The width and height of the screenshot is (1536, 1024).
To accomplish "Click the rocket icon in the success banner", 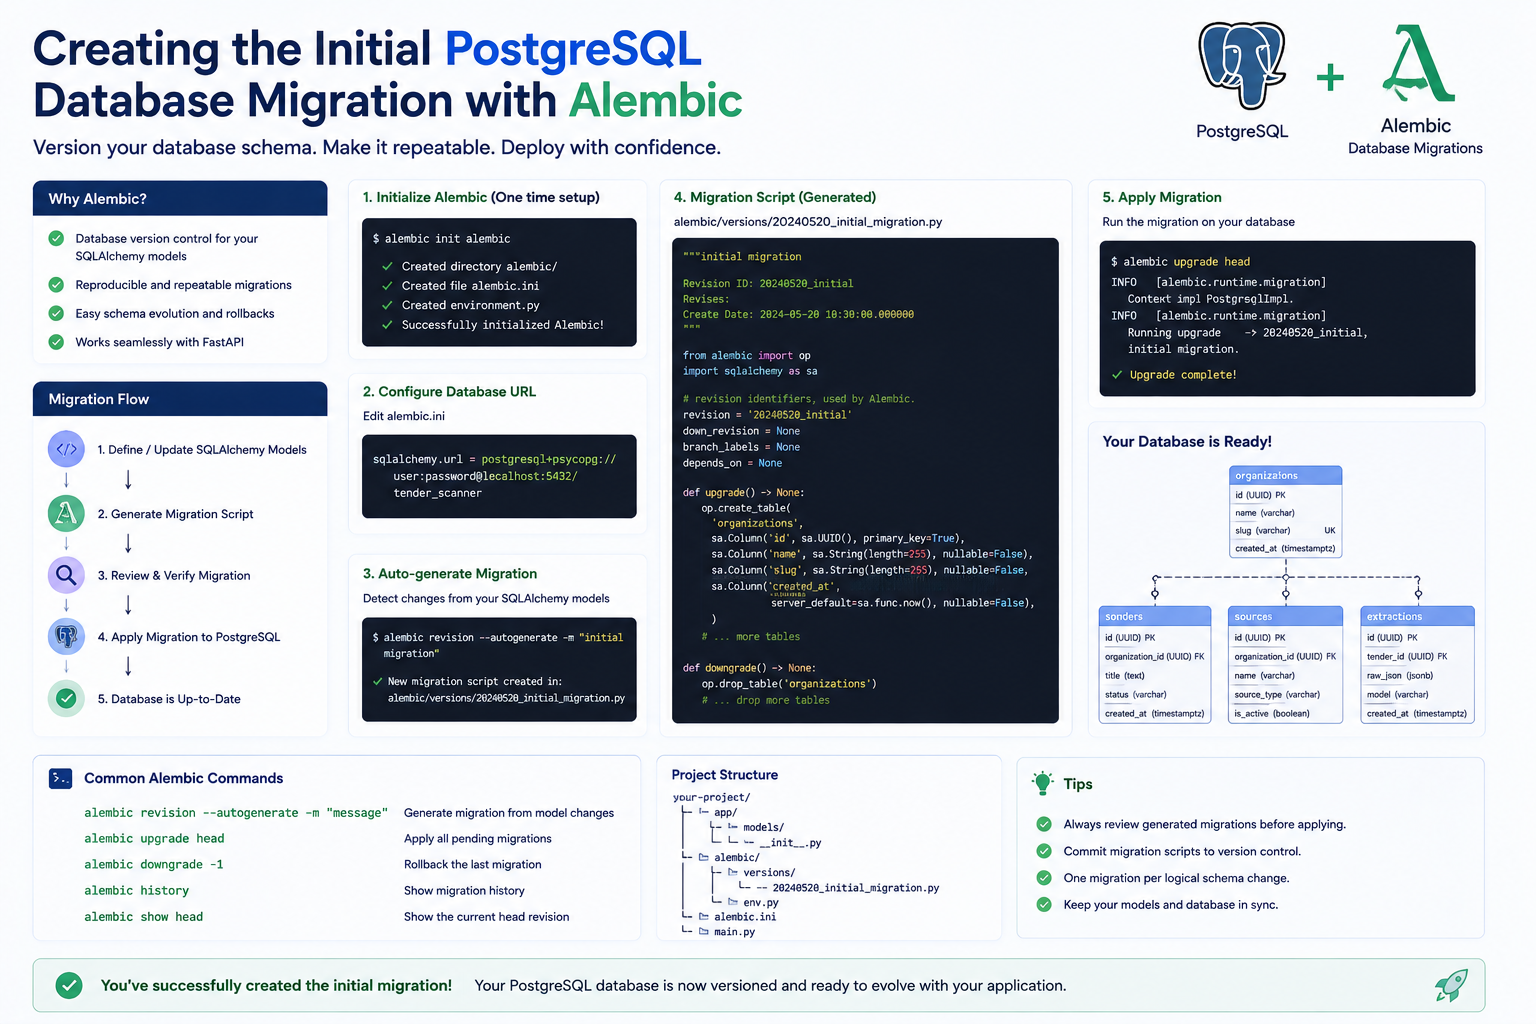I will [x=1451, y=985].
